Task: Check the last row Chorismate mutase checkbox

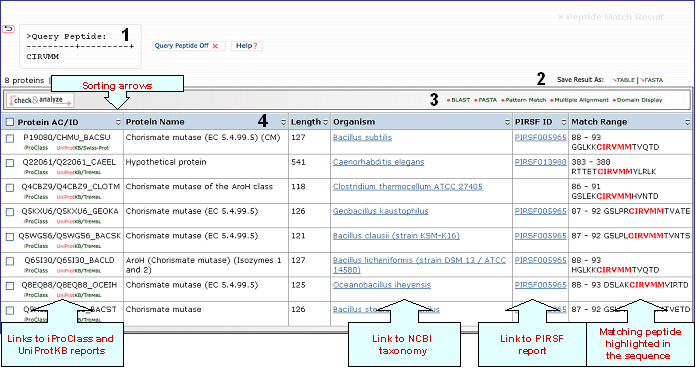Action: [x=10, y=311]
